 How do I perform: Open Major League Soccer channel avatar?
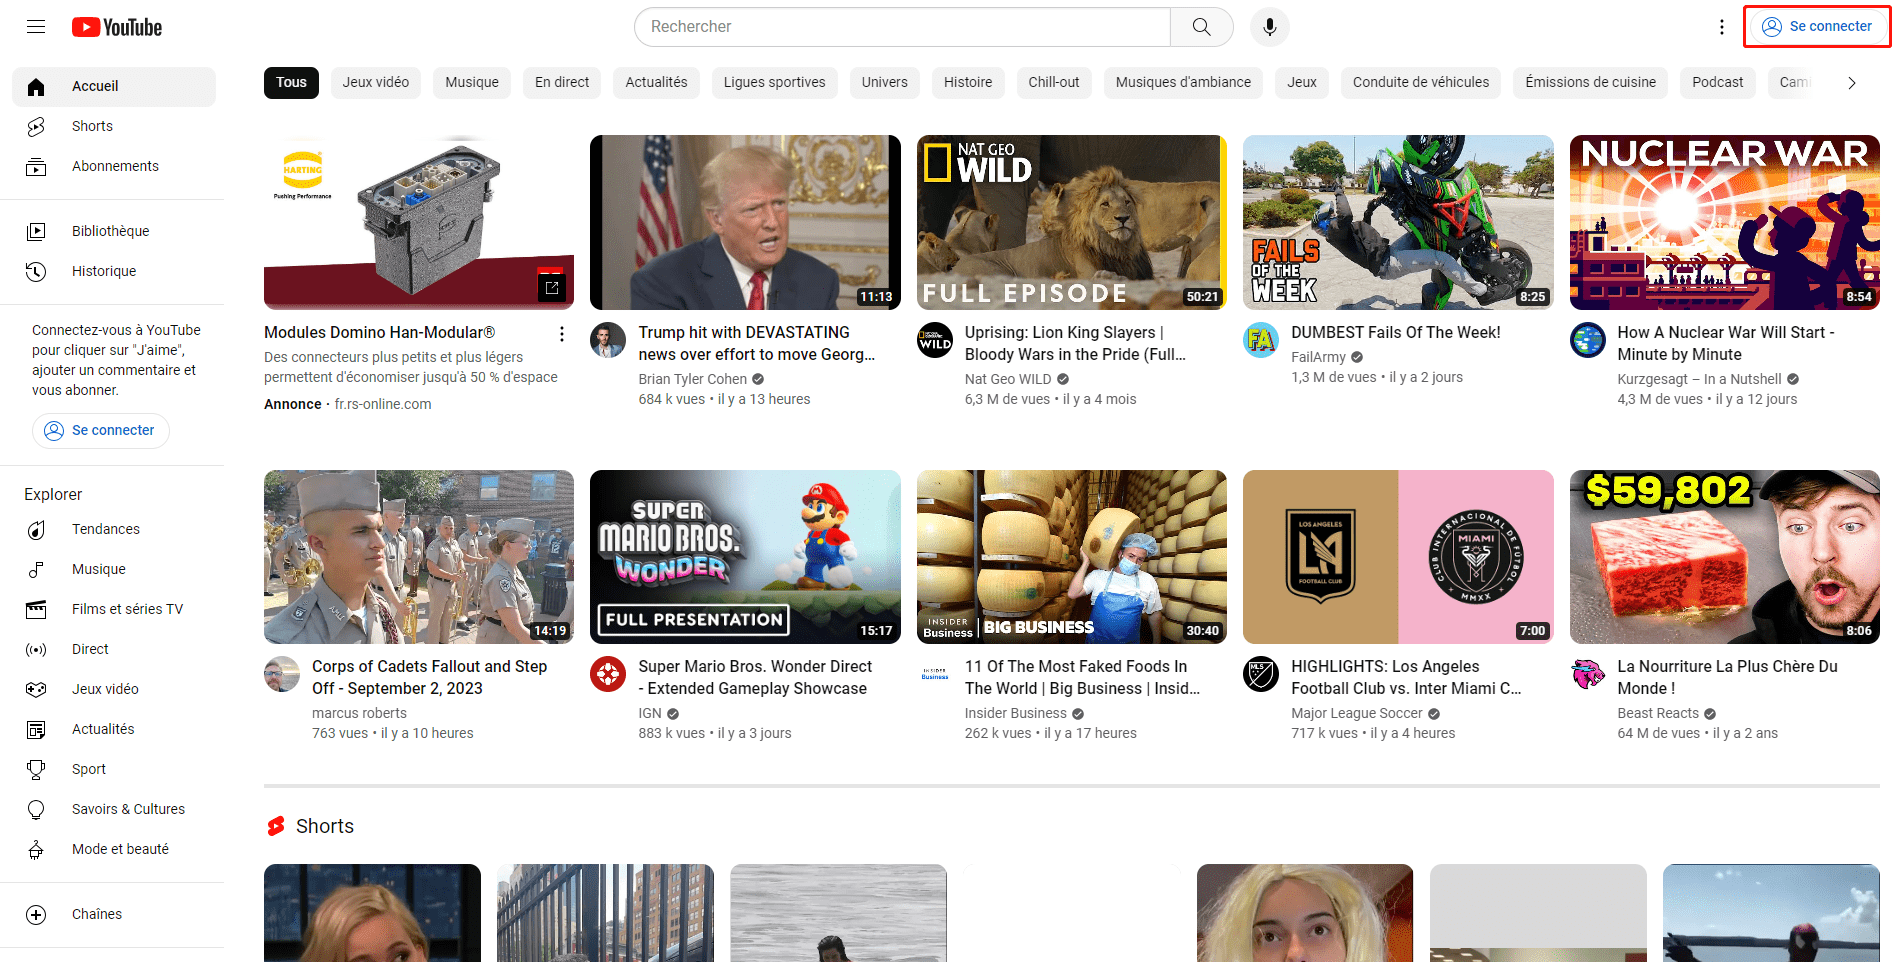pyautogui.click(x=1261, y=674)
